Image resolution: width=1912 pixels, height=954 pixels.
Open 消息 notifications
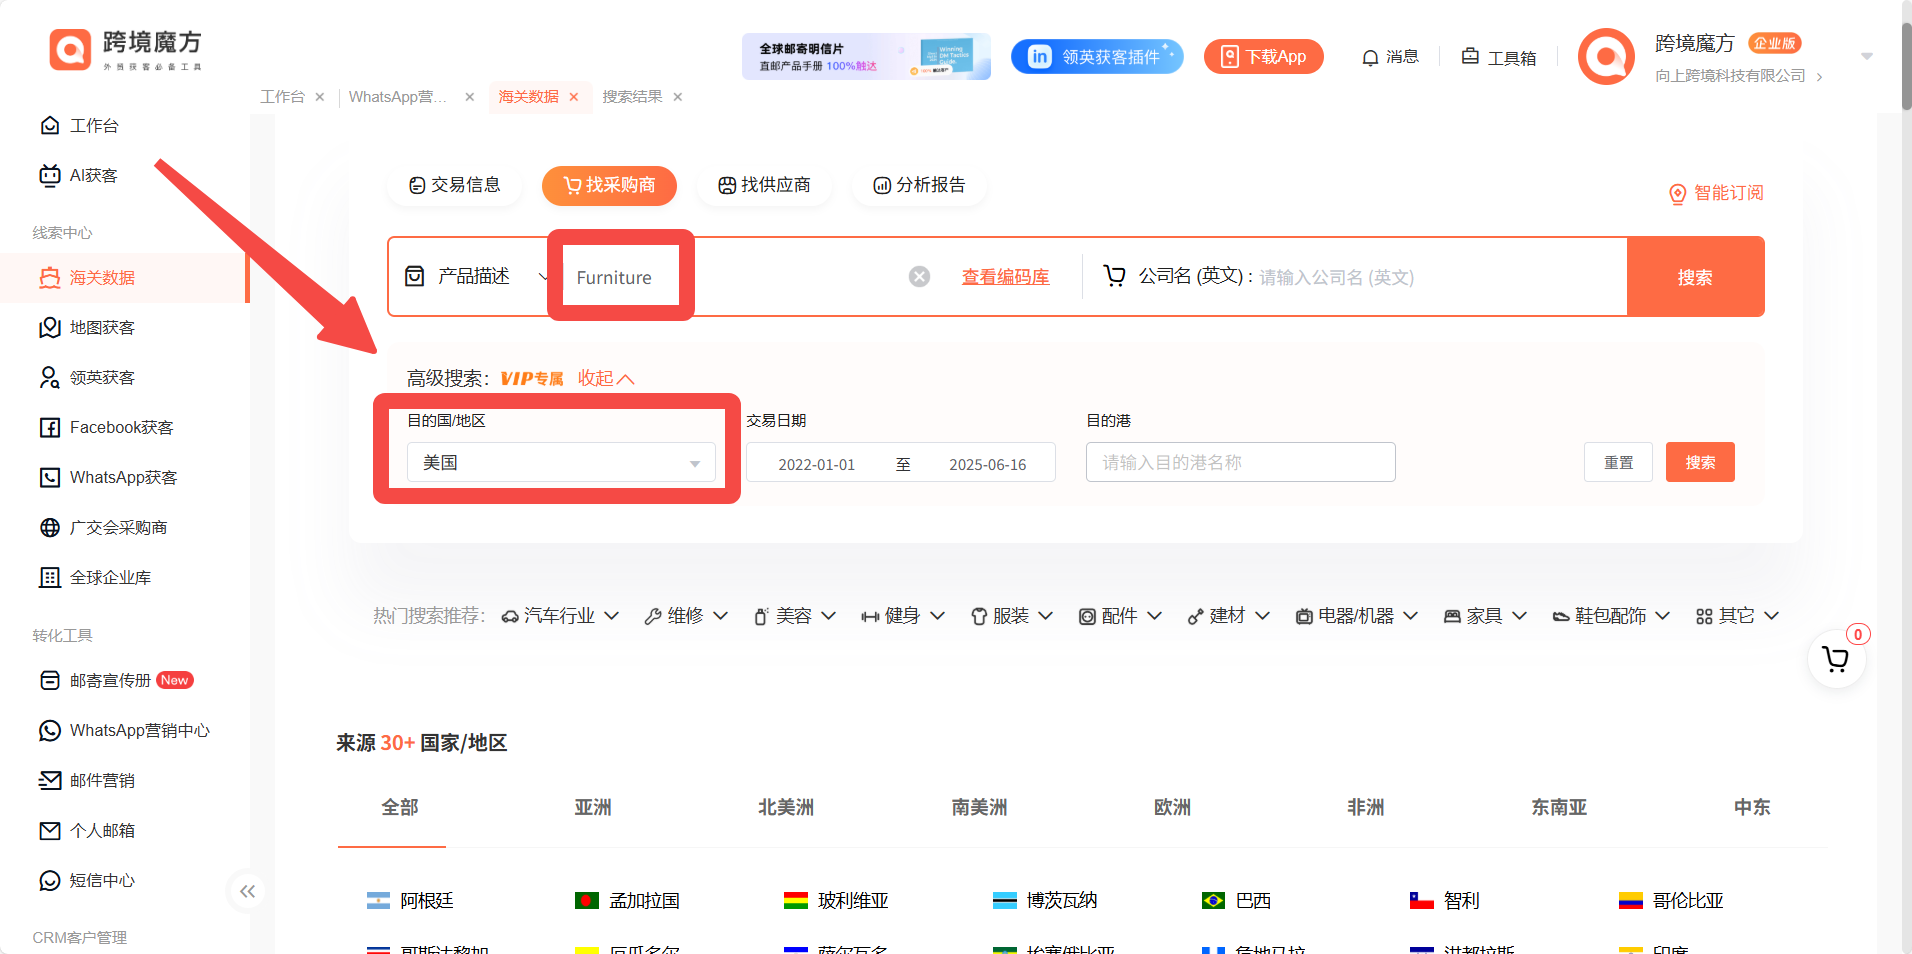click(x=1391, y=57)
